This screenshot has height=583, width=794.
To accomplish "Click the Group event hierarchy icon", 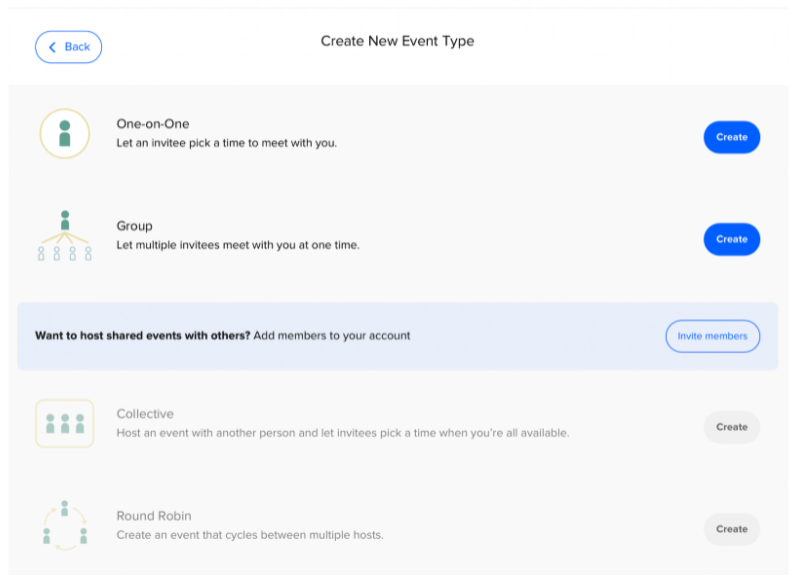I will point(65,236).
